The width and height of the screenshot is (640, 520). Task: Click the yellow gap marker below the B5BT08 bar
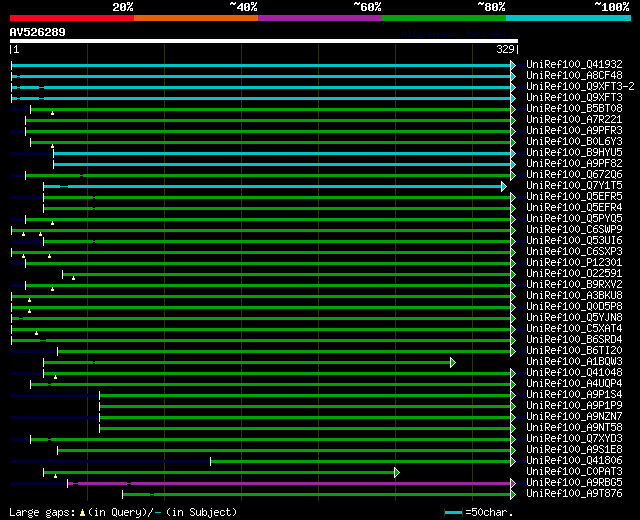point(53,113)
